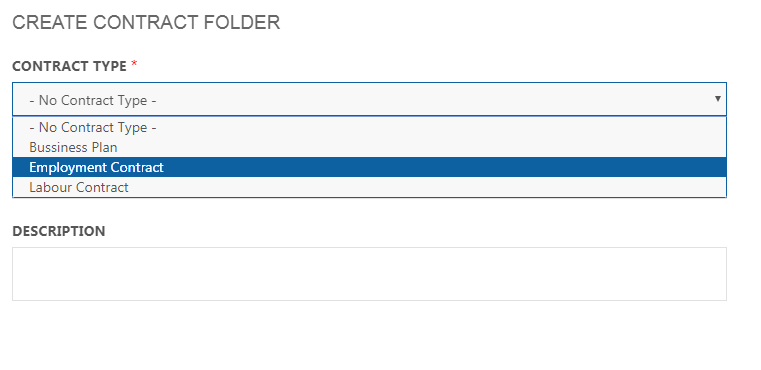This screenshot has width=761, height=370.
Task: Pick Bussiness Plan in the dropdown list
Action: coord(369,147)
